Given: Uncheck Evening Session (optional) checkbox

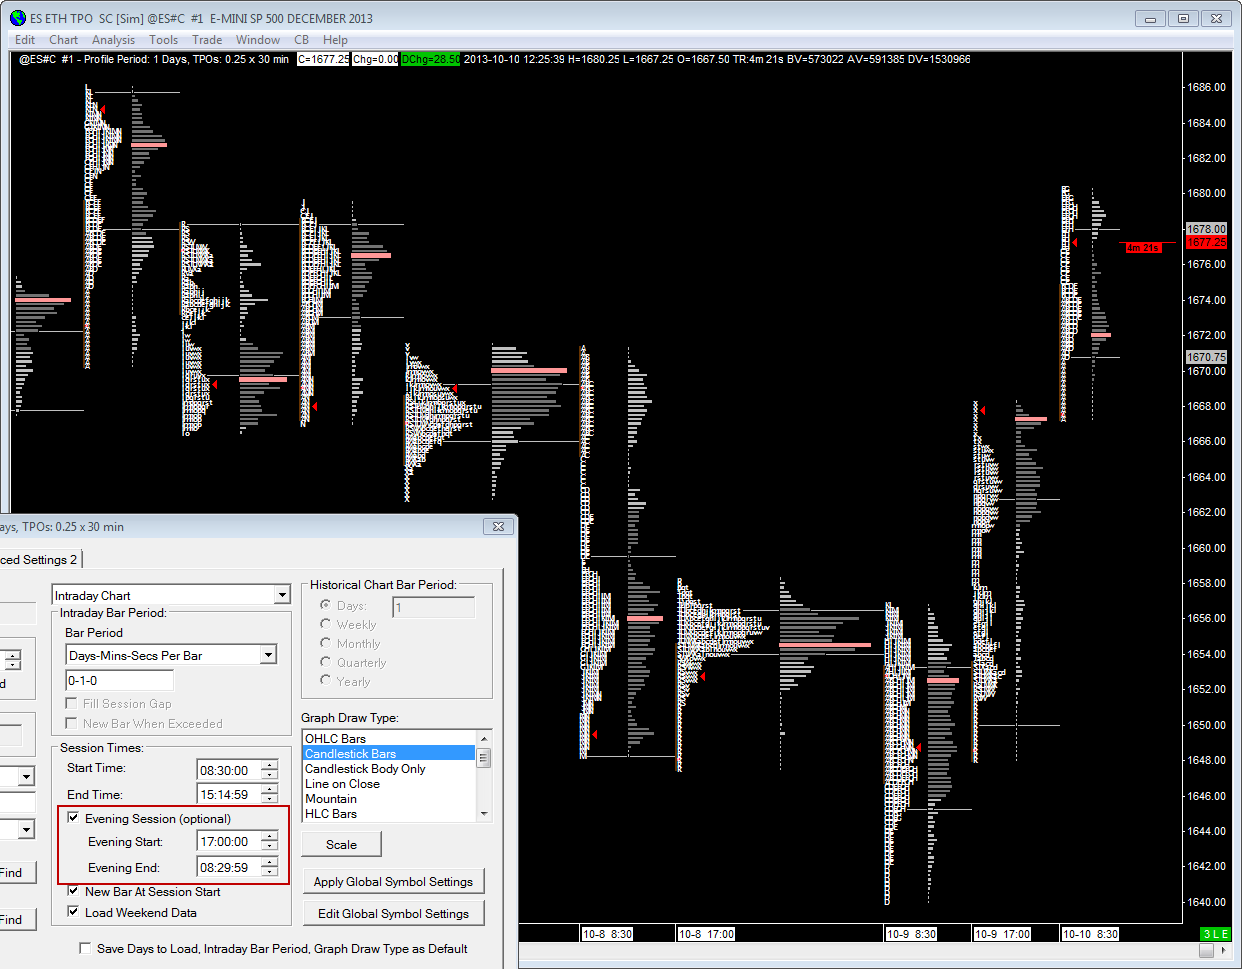Looking at the screenshot, I should (73, 818).
